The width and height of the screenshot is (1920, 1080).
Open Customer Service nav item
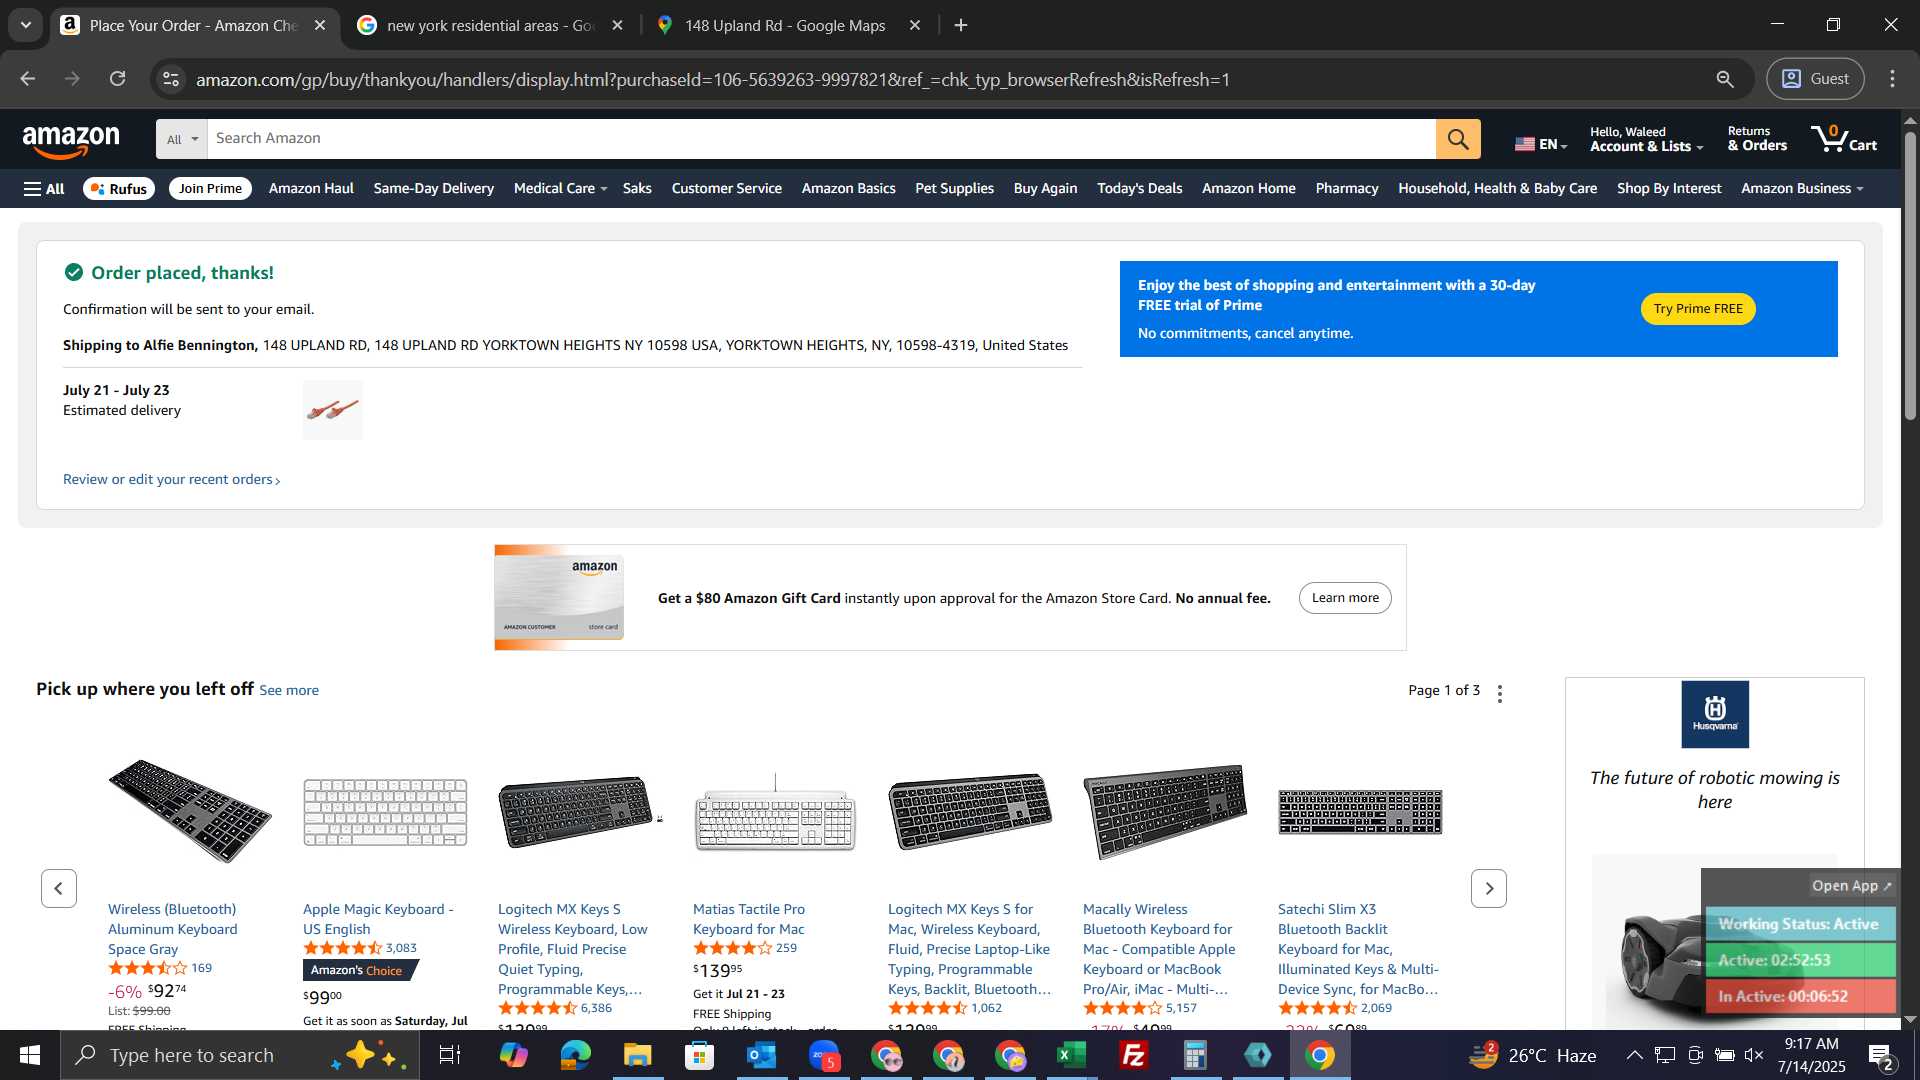pyautogui.click(x=726, y=188)
